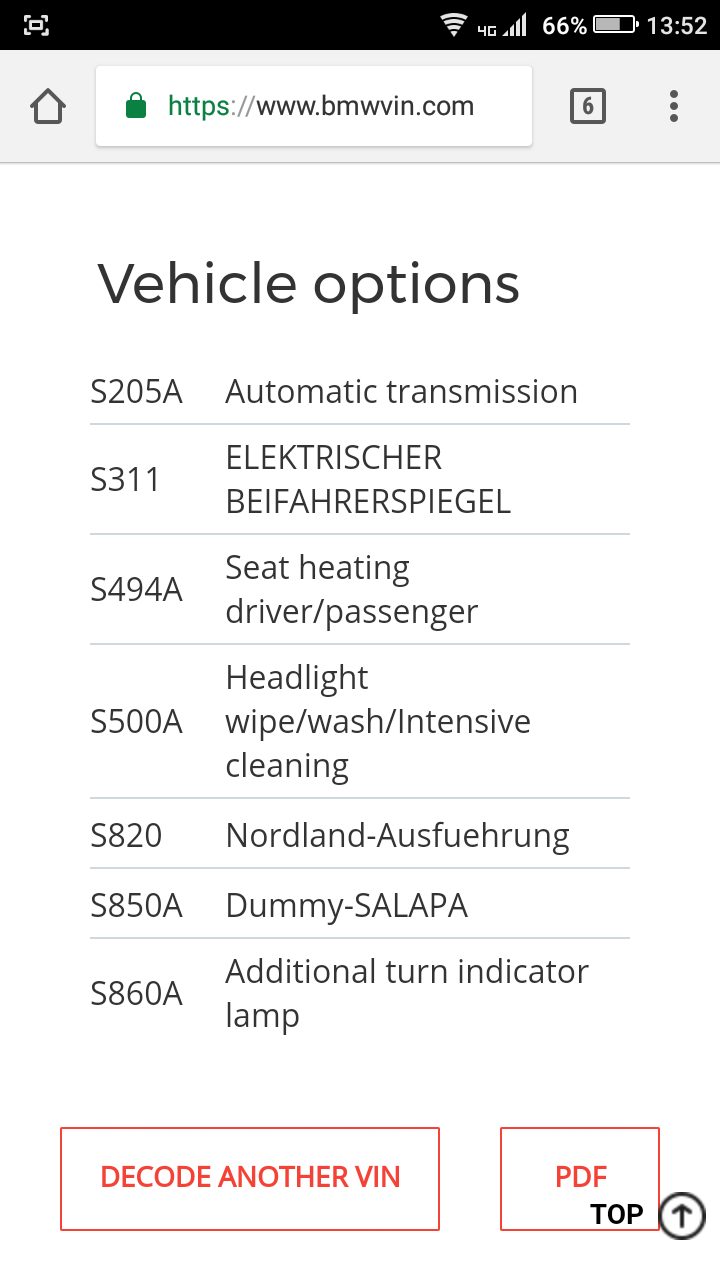The image size is (720, 1280).
Task: Open the Chrome three-dot menu
Action: (x=674, y=106)
